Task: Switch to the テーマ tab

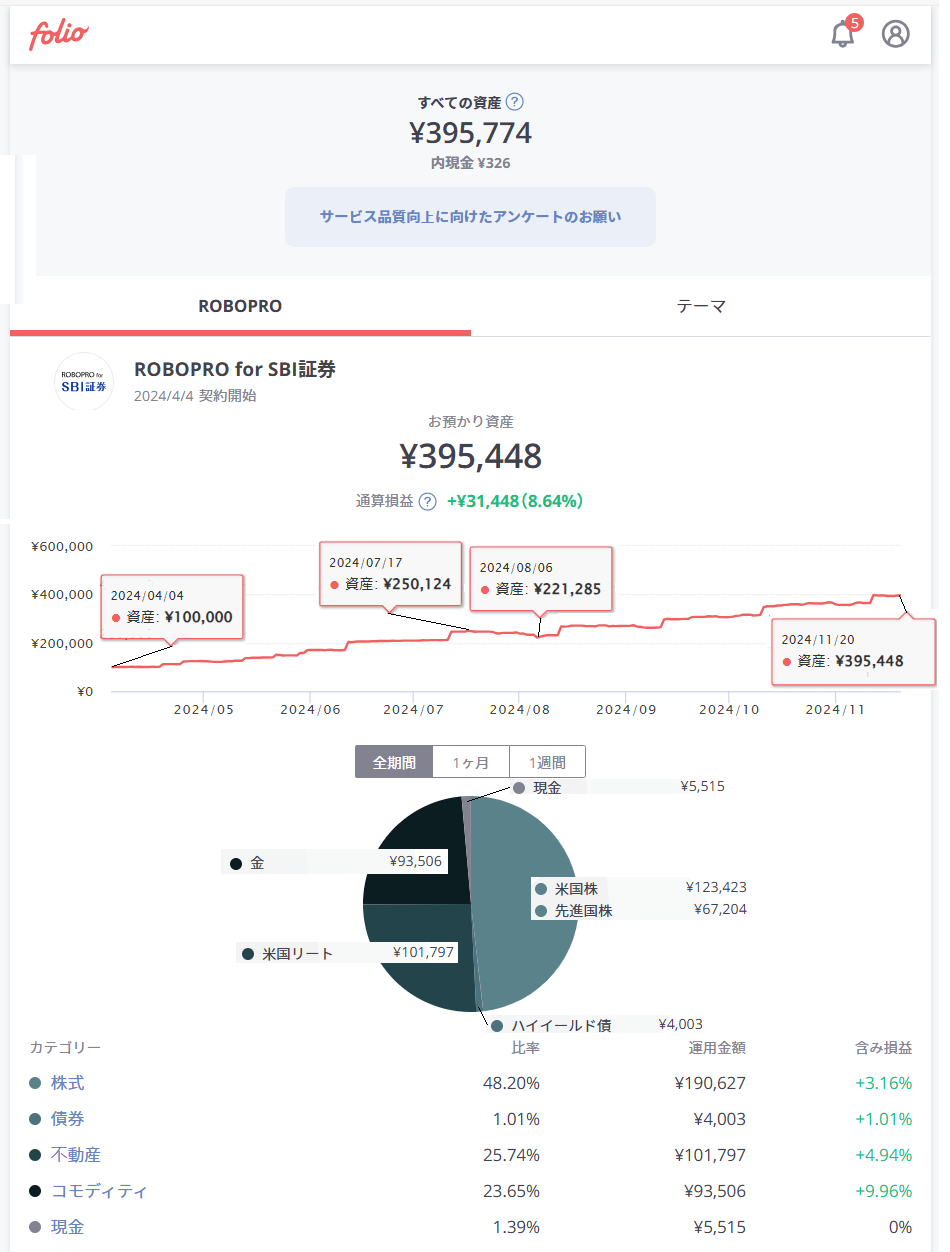Action: coord(701,306)
